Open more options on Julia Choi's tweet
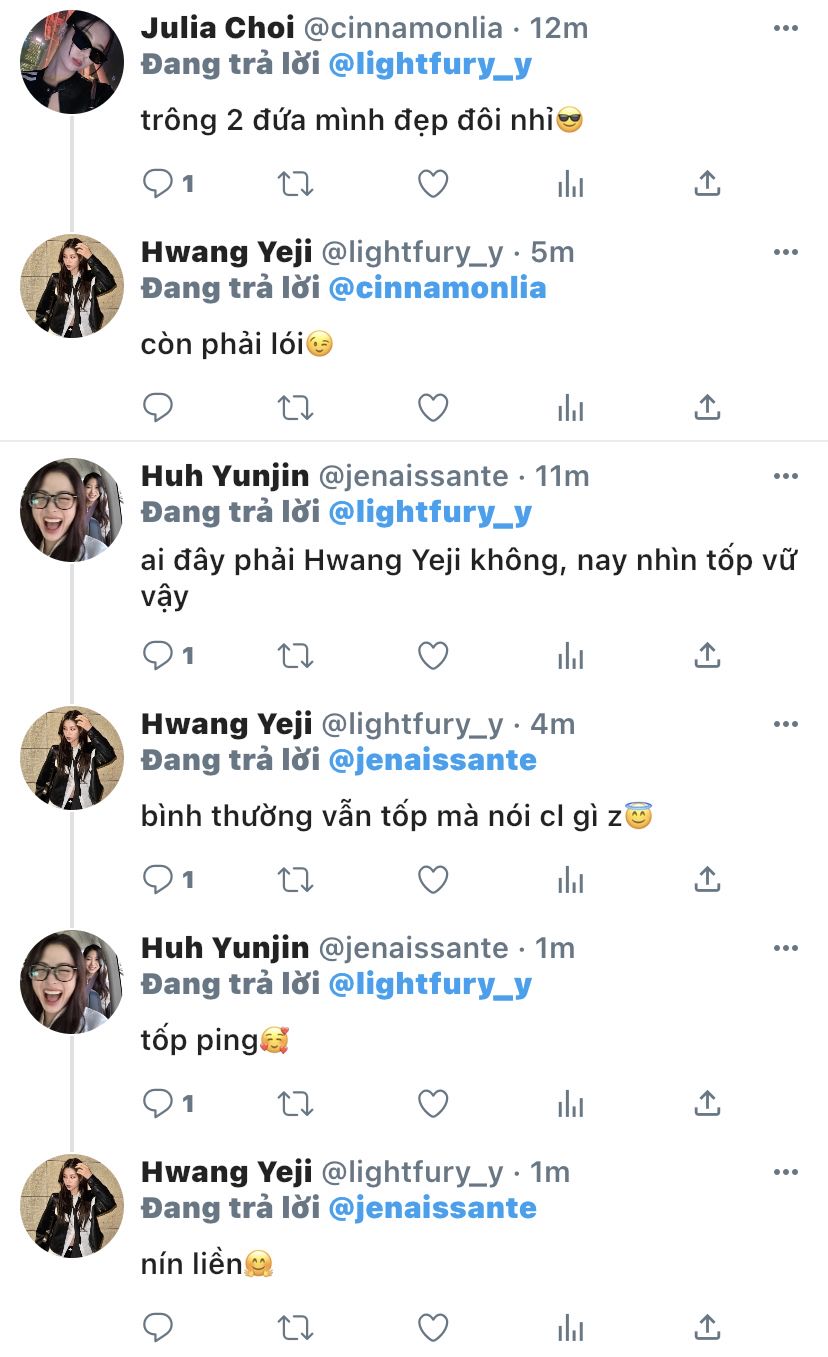This screenshot has height=1357, width=828. click(786, 28)
